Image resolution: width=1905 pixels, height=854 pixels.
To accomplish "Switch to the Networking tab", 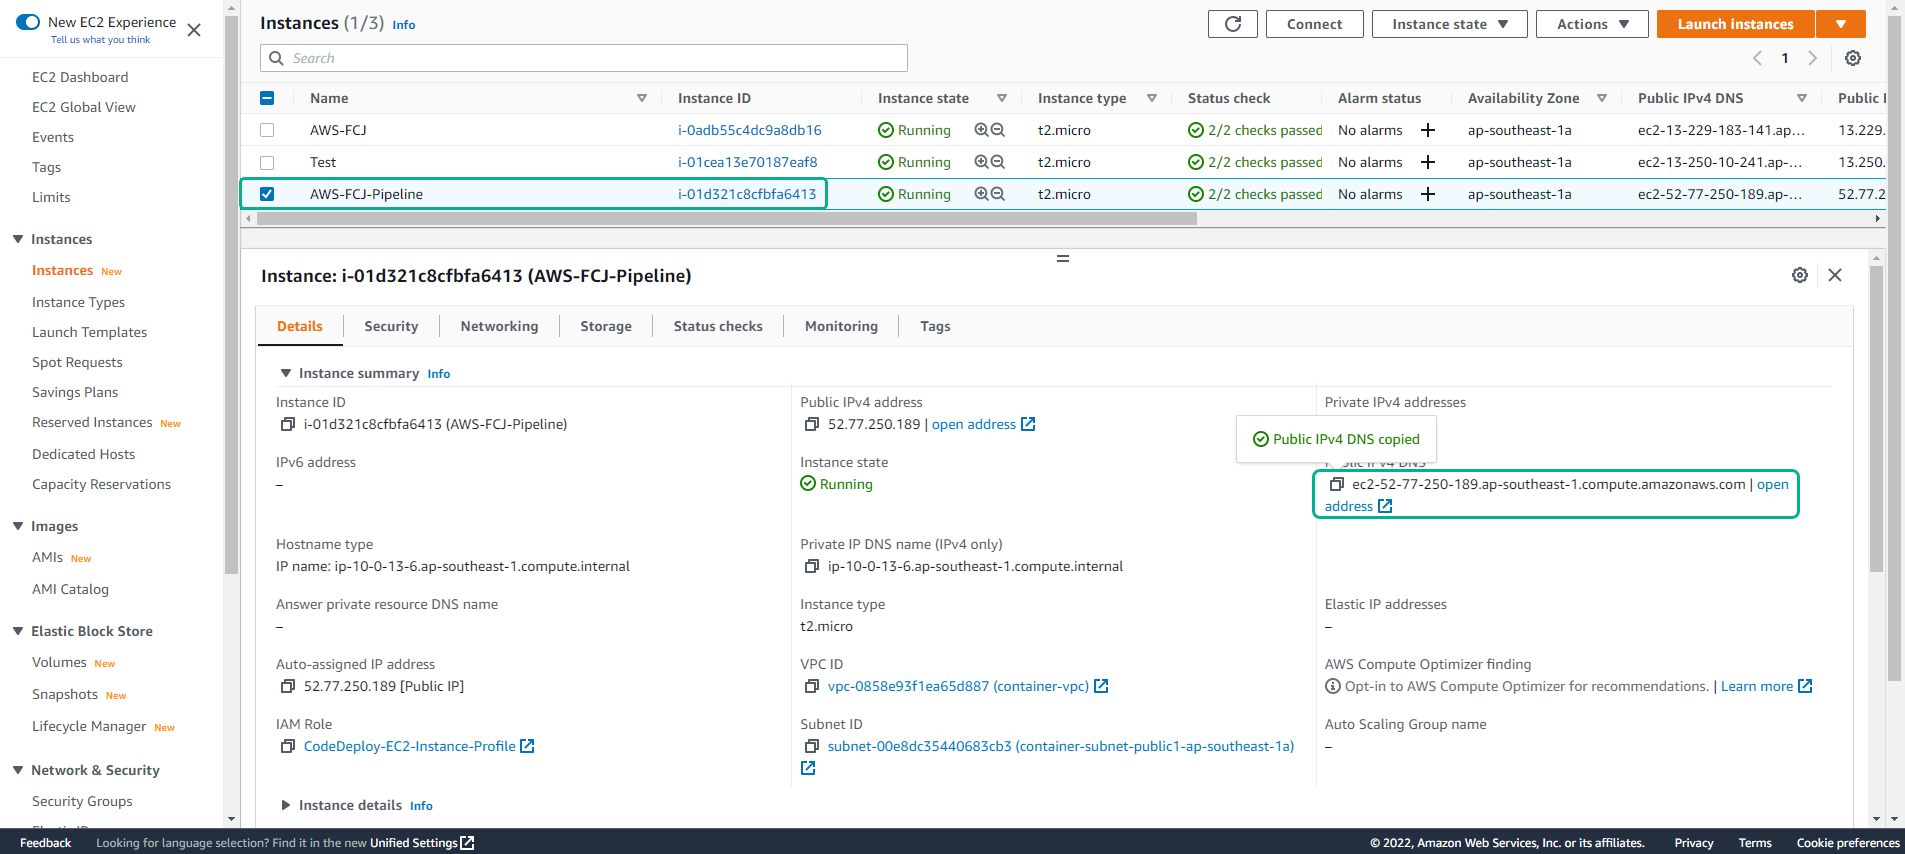I will point(499,326).
